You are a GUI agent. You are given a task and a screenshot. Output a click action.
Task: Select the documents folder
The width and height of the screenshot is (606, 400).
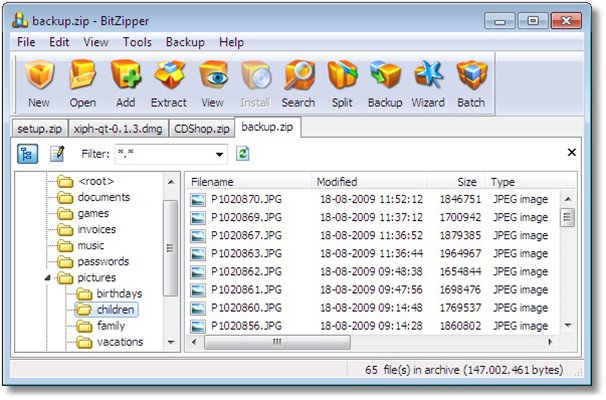tap(104, 197)
